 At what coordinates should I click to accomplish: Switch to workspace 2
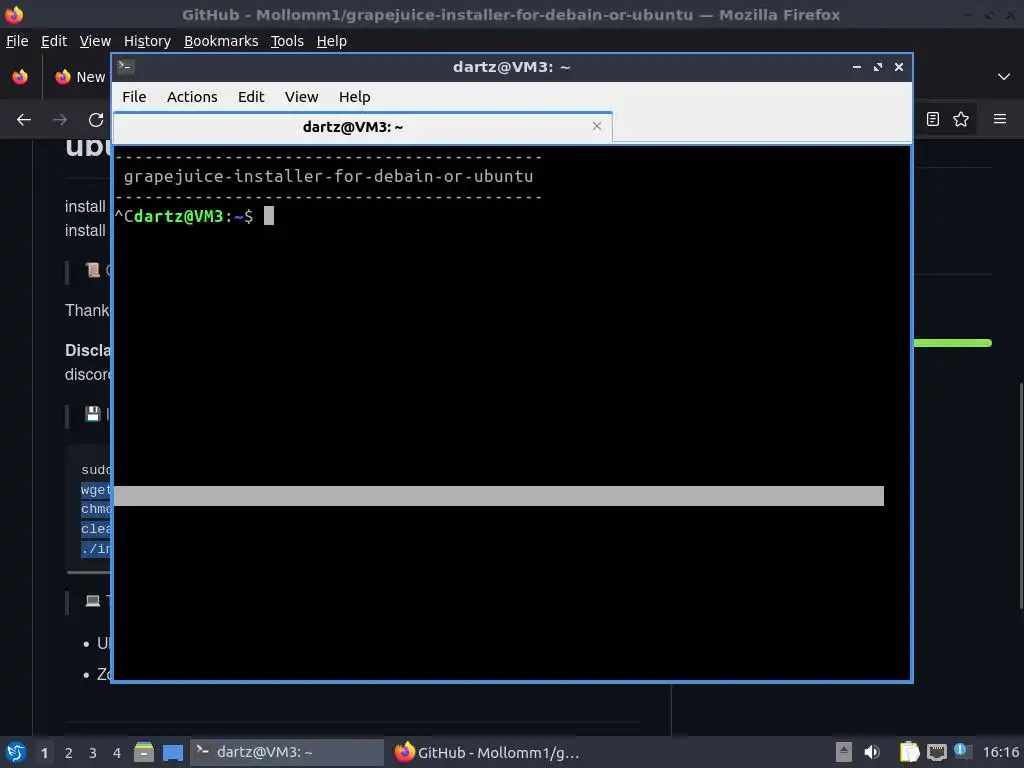69,753
